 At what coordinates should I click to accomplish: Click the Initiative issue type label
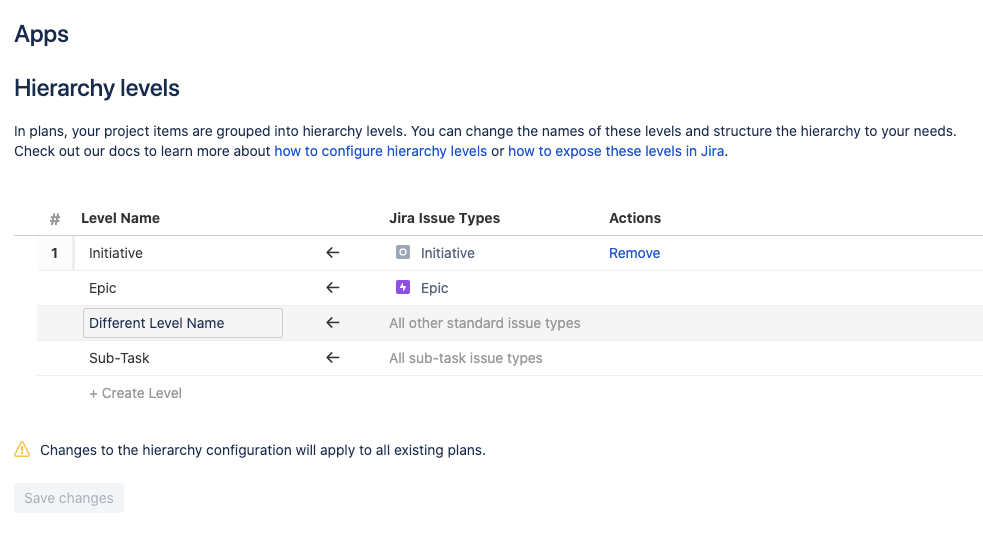(x=447, y=253)
